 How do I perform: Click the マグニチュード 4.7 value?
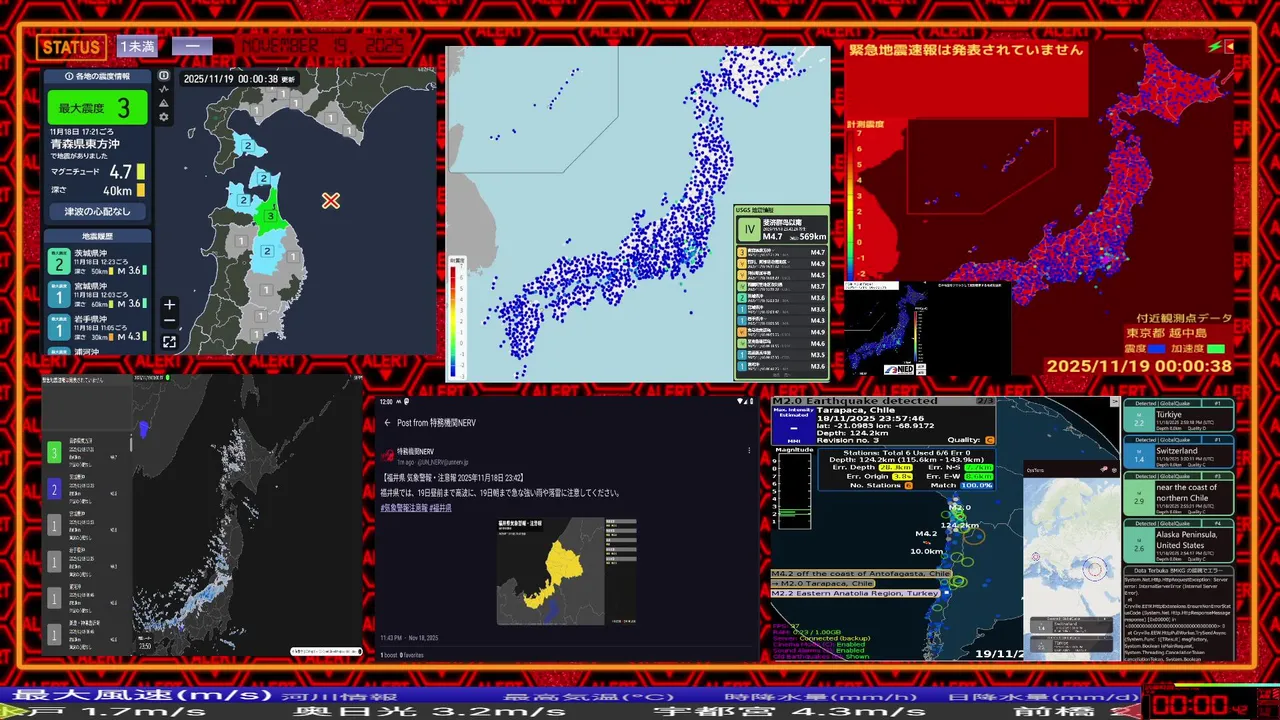121,172
